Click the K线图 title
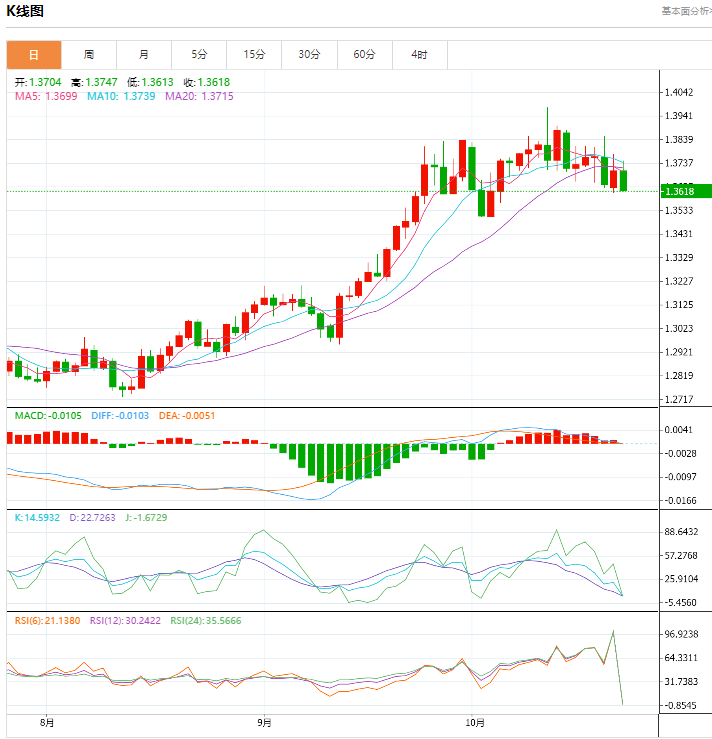Screen dimensions: 712x739 25,11
